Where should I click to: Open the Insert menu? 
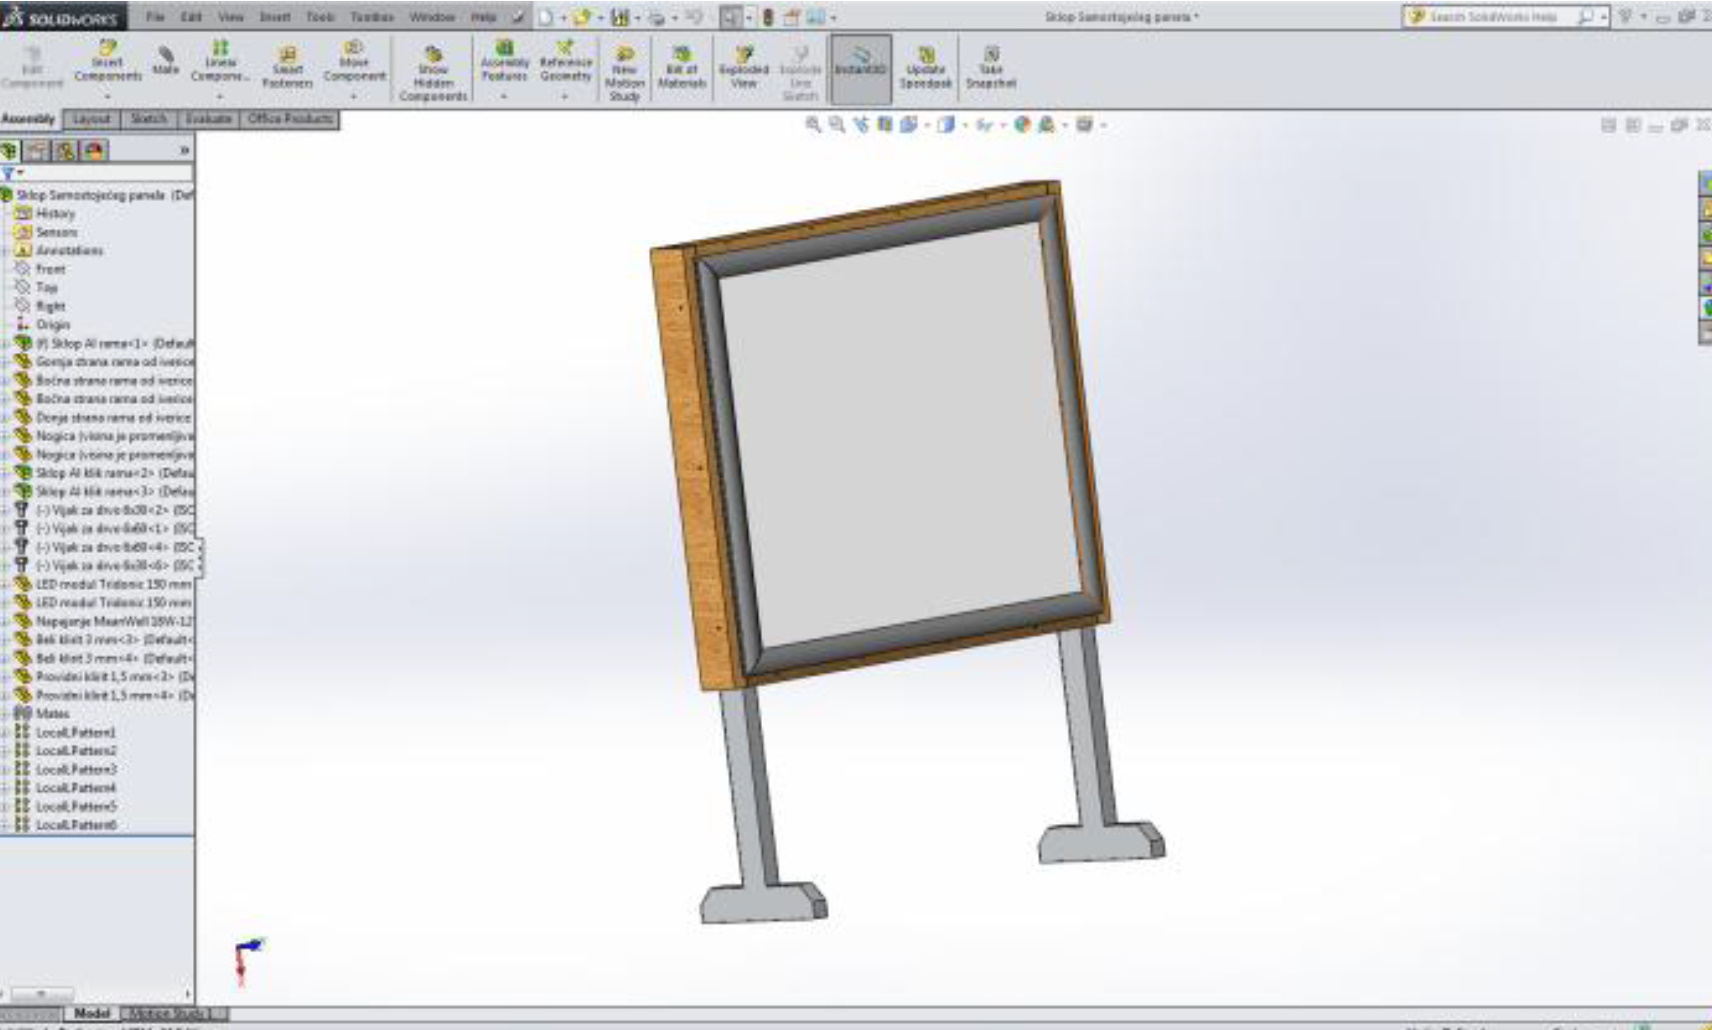[275, 17]
